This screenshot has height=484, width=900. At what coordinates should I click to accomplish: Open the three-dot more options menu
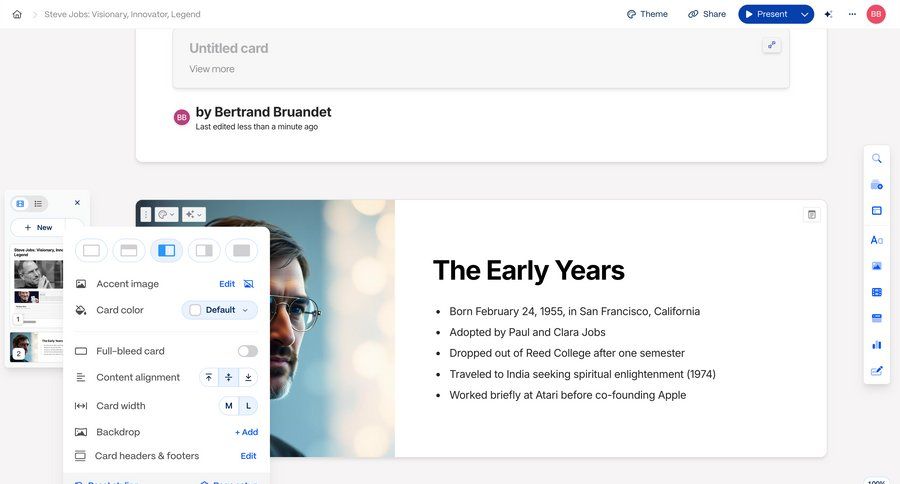coord(852,14)
